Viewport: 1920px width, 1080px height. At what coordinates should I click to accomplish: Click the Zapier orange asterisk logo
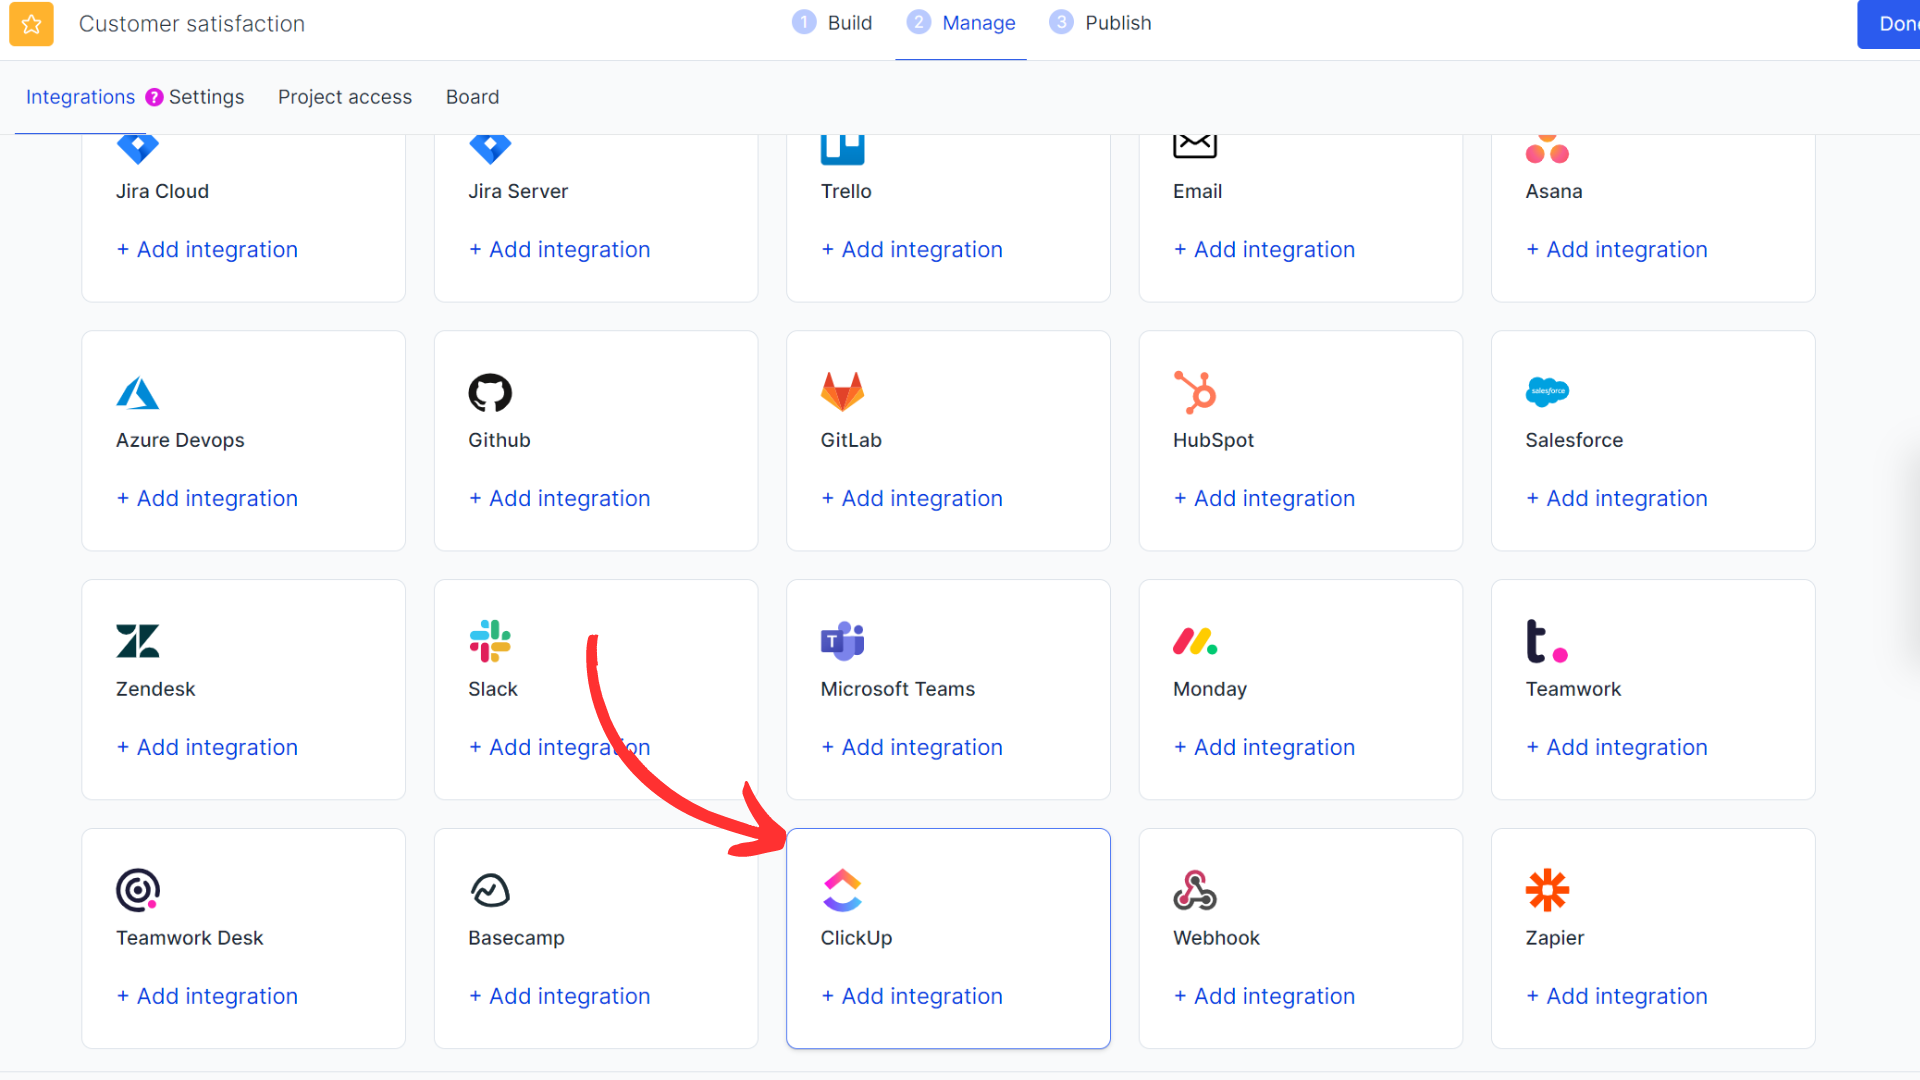tap(1547, 890)
